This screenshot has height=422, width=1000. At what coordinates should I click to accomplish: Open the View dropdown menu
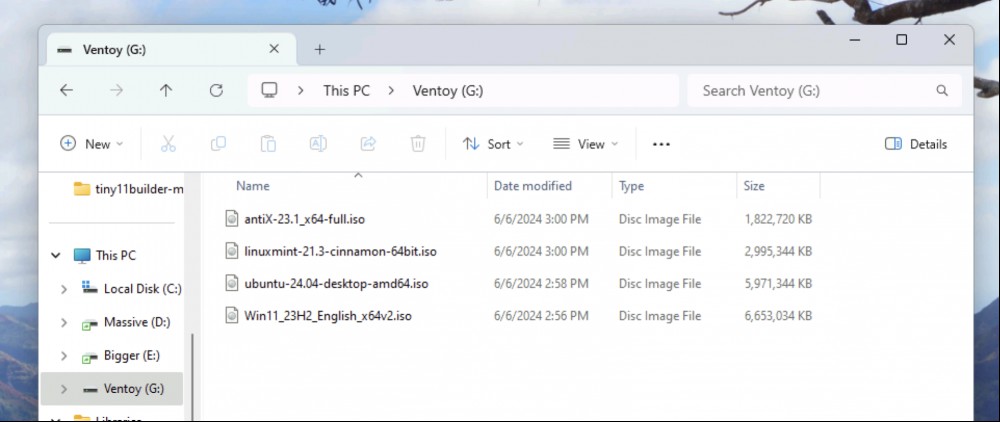point(585,144)
